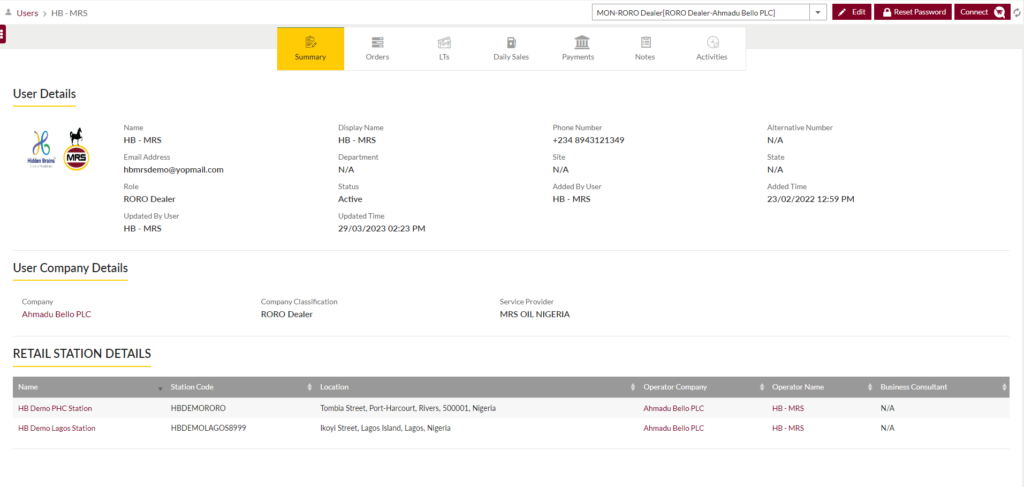Open Ahmadu Bello PLC in PHC Station row
The image size is (1024, 487).
(x=673, y=408)
